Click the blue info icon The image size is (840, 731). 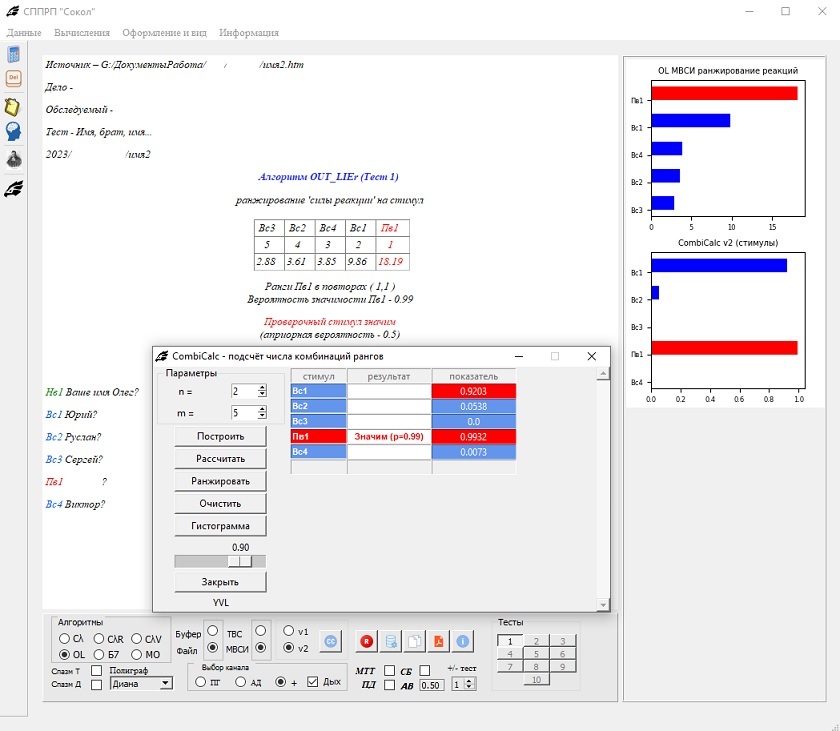tap(462, 641)
